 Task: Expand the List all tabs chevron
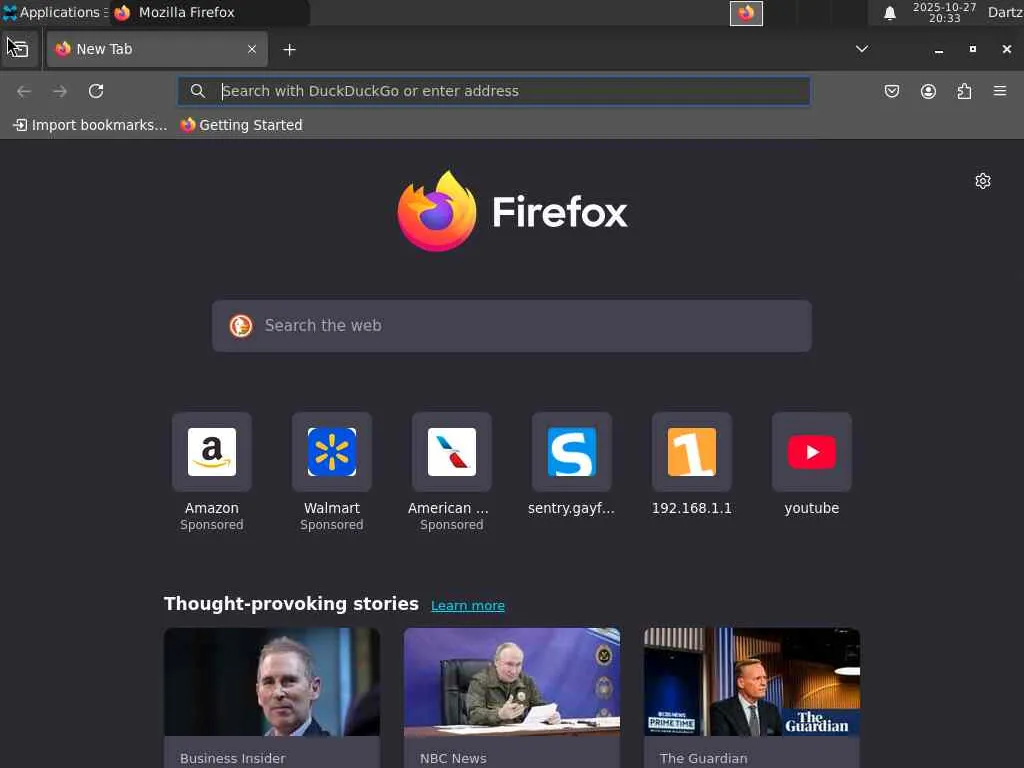862,49
